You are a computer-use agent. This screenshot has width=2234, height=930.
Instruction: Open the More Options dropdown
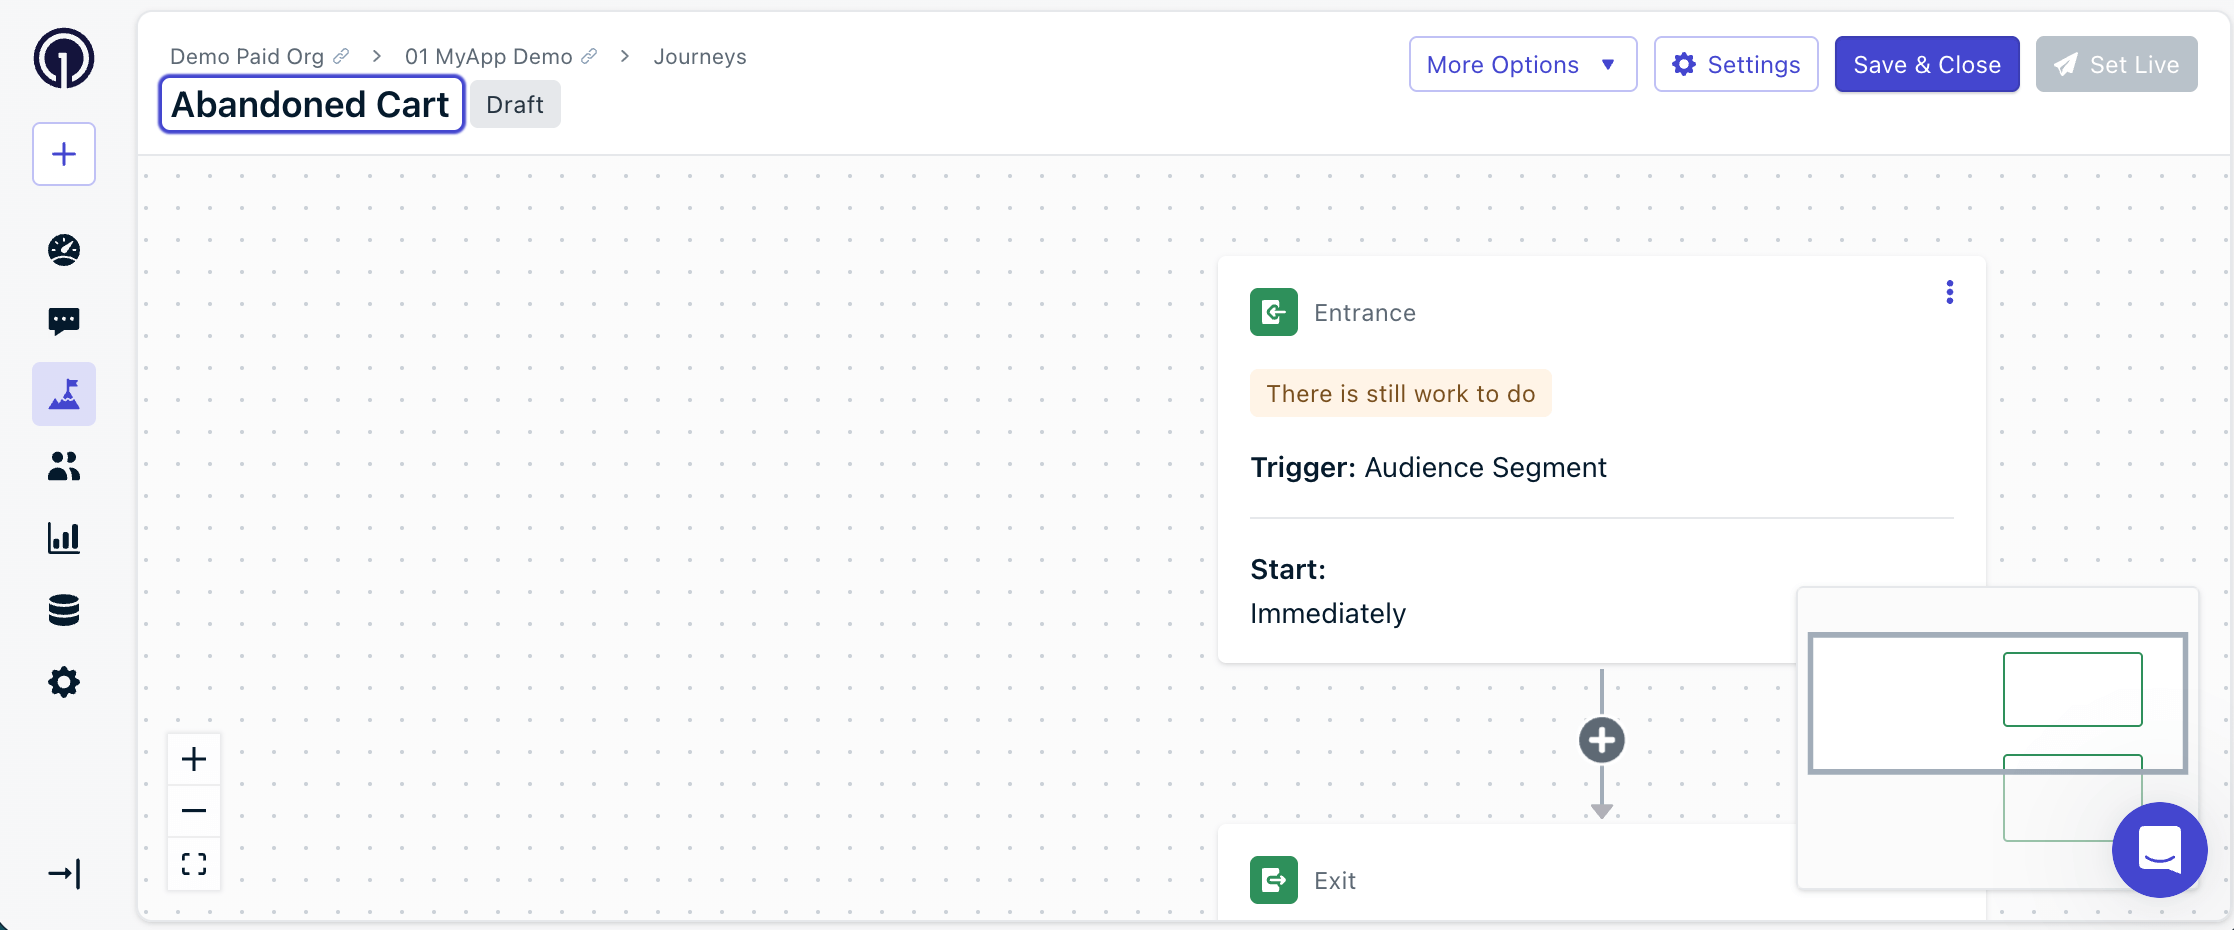coord(1522,65)
